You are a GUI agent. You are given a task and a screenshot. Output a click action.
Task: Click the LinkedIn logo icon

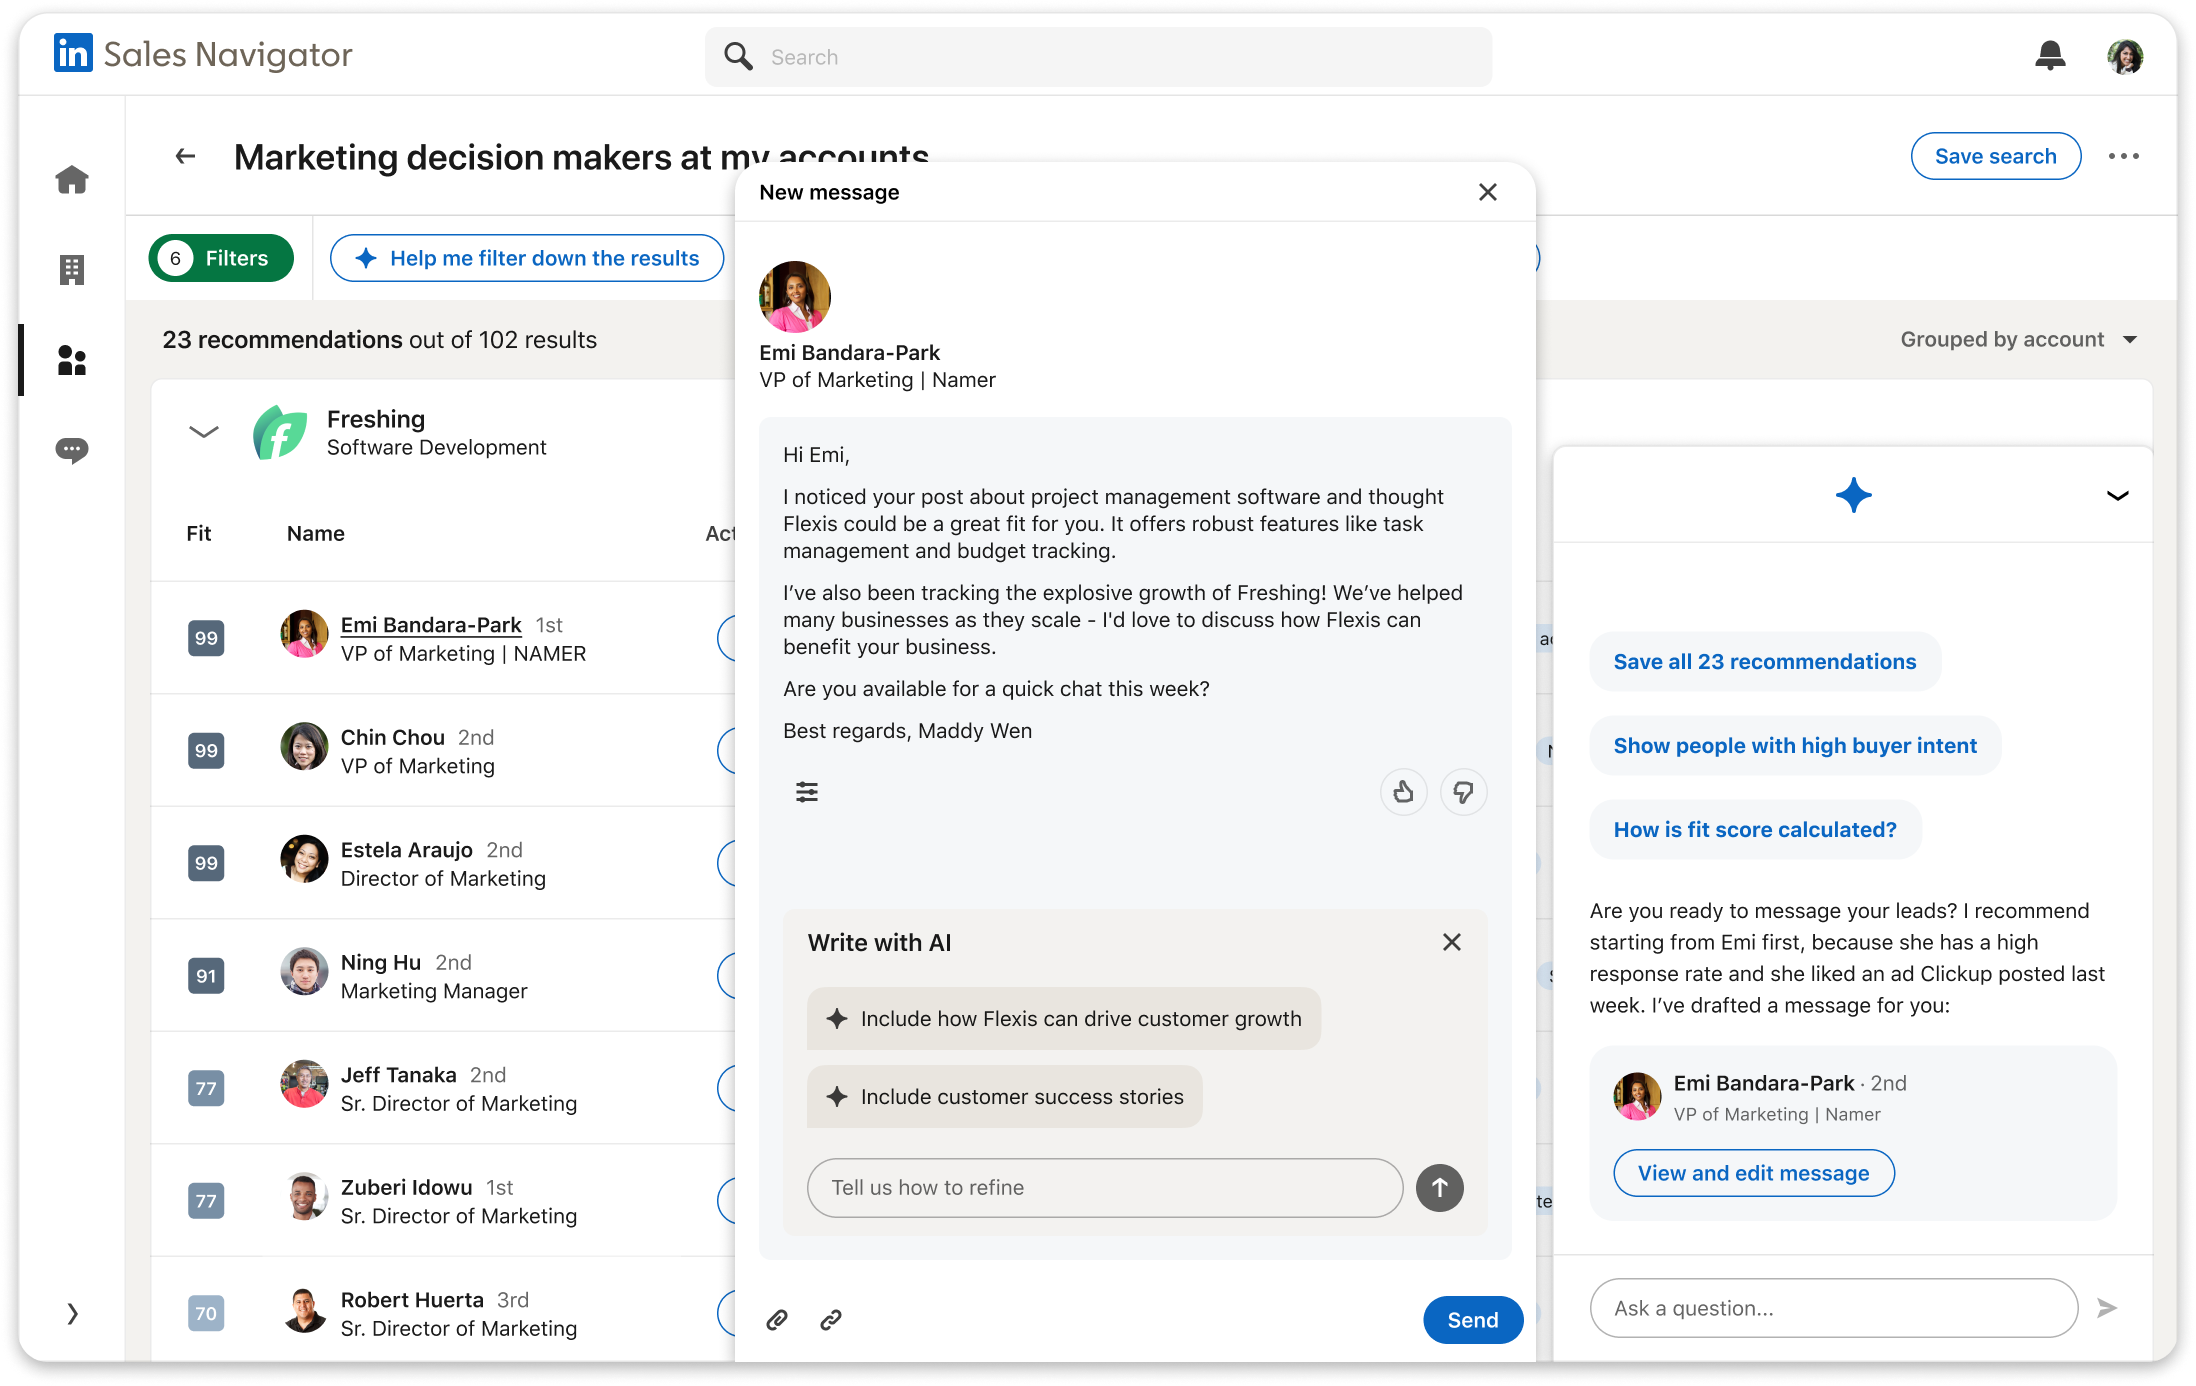73,54
